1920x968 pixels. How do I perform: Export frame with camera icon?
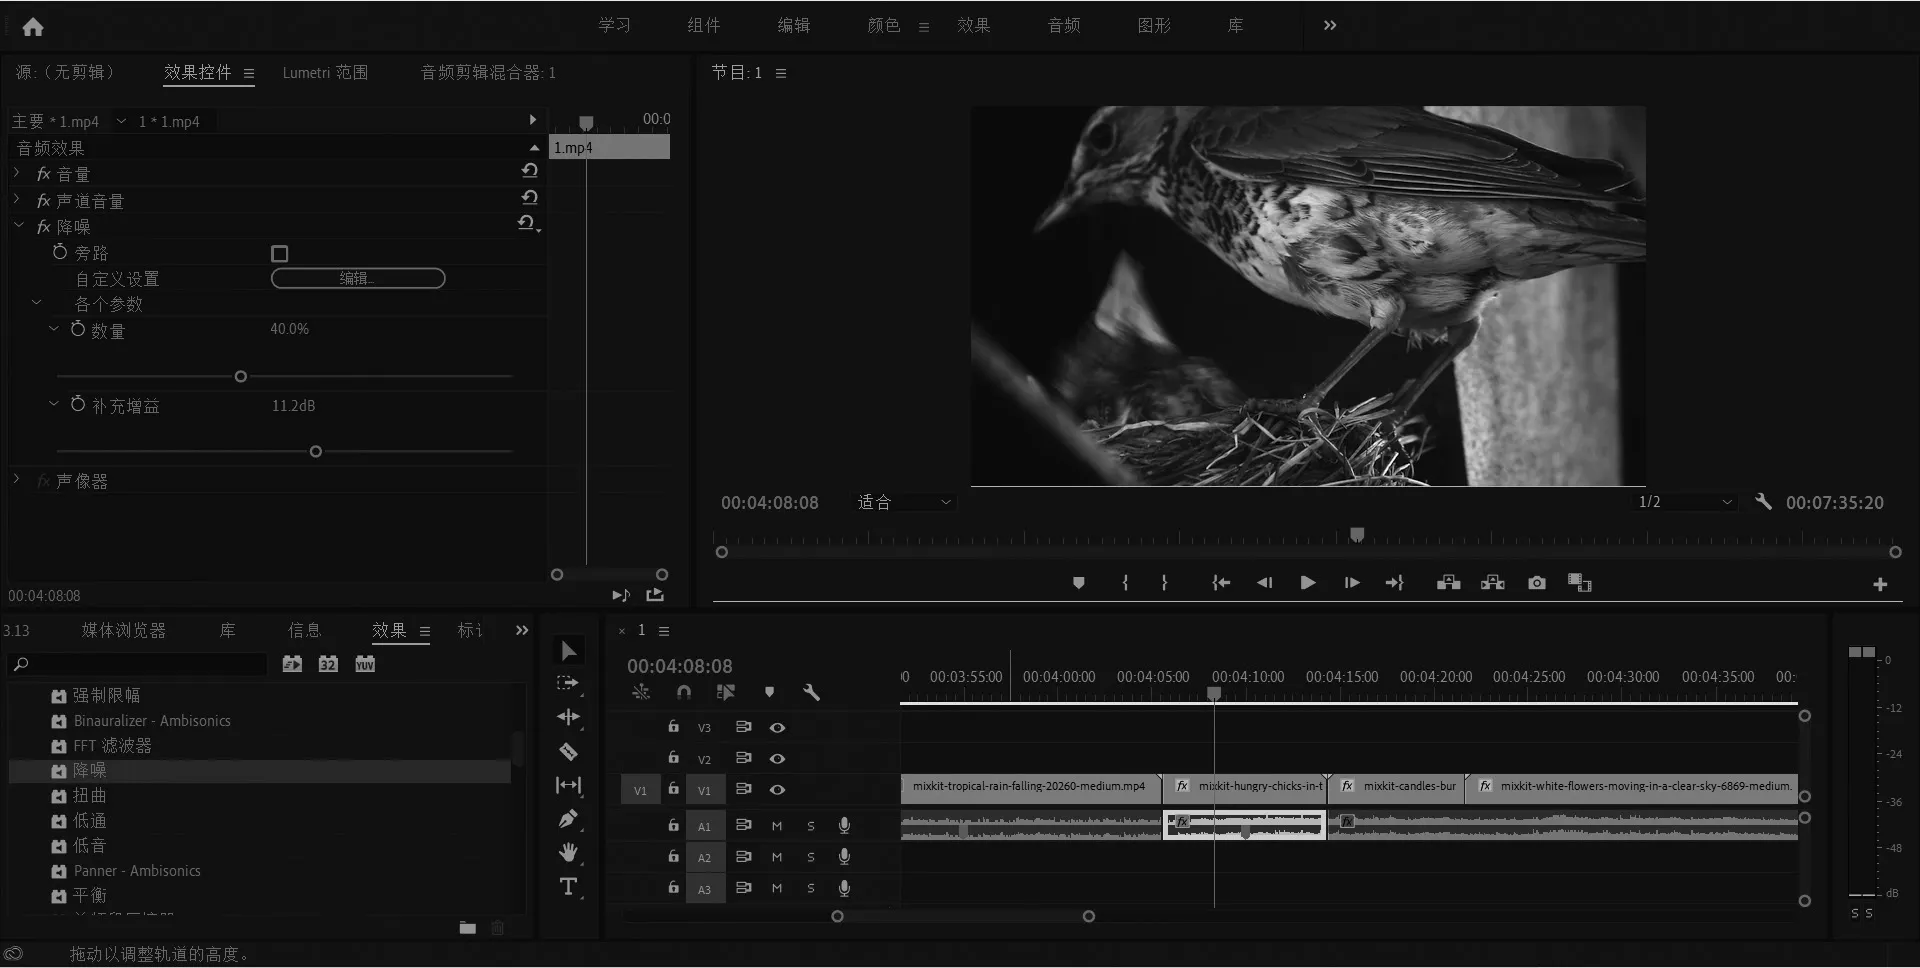pos(1537,583)
